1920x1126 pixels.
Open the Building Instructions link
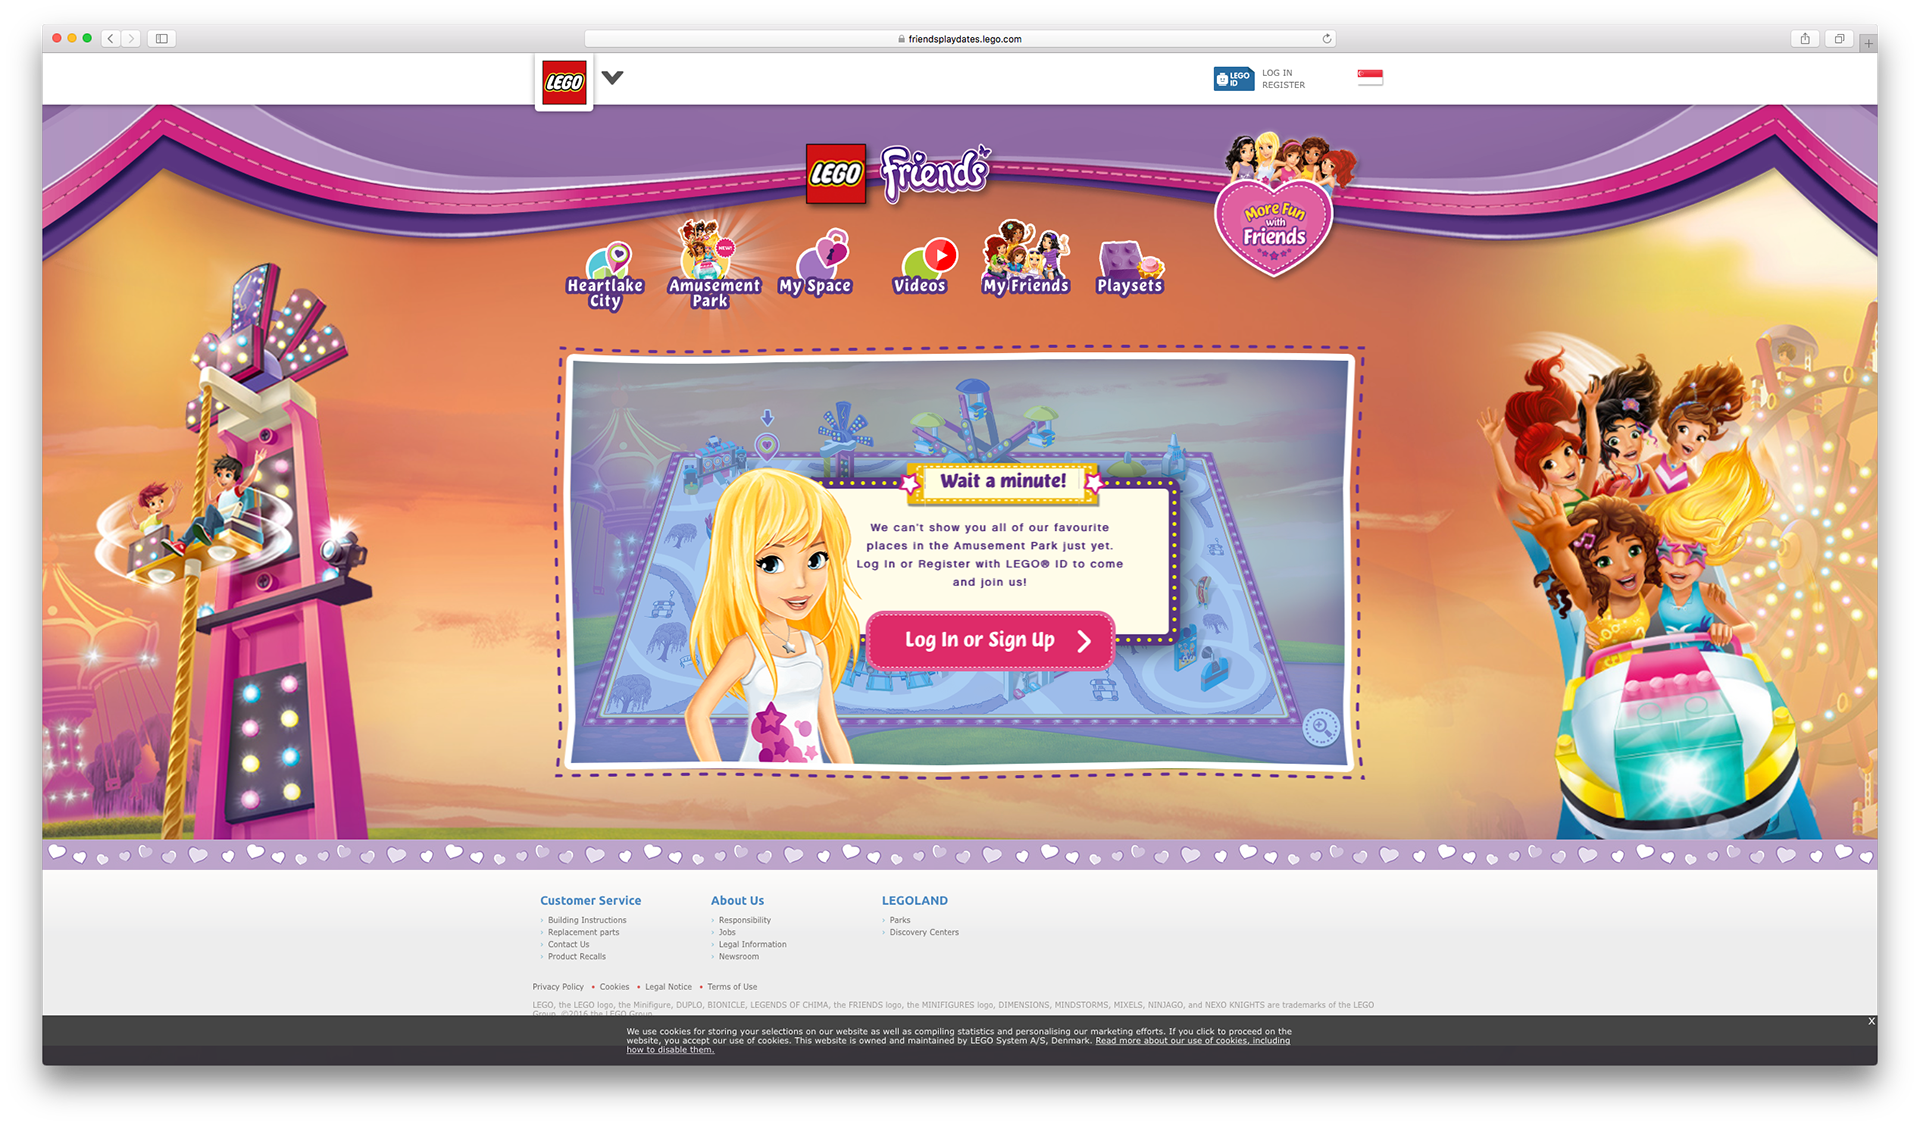point(587,920)
